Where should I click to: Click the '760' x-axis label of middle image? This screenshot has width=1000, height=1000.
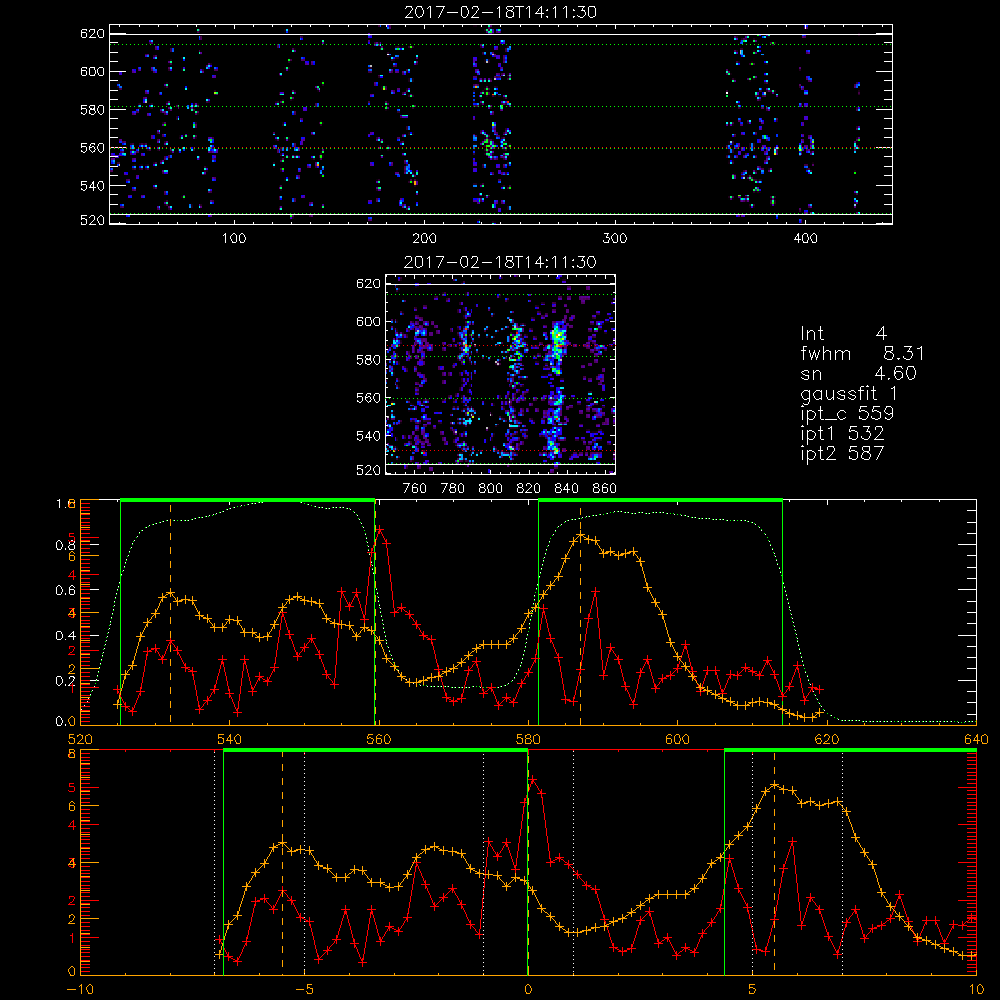(415, 489)
